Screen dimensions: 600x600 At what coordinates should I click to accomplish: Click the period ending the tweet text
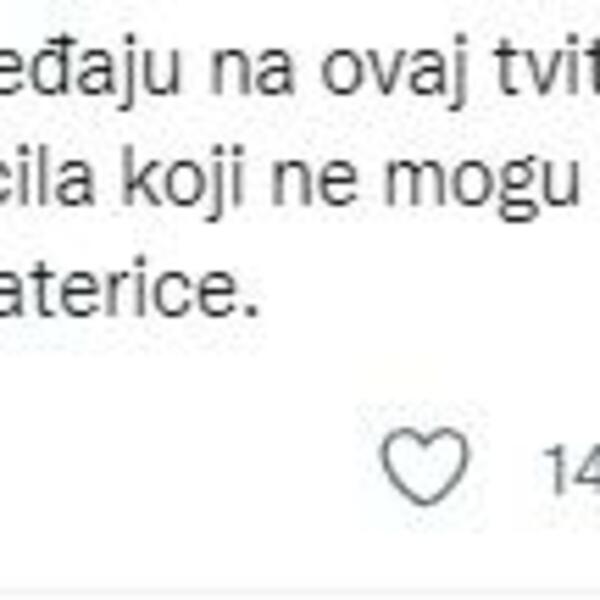pos(251,306)
